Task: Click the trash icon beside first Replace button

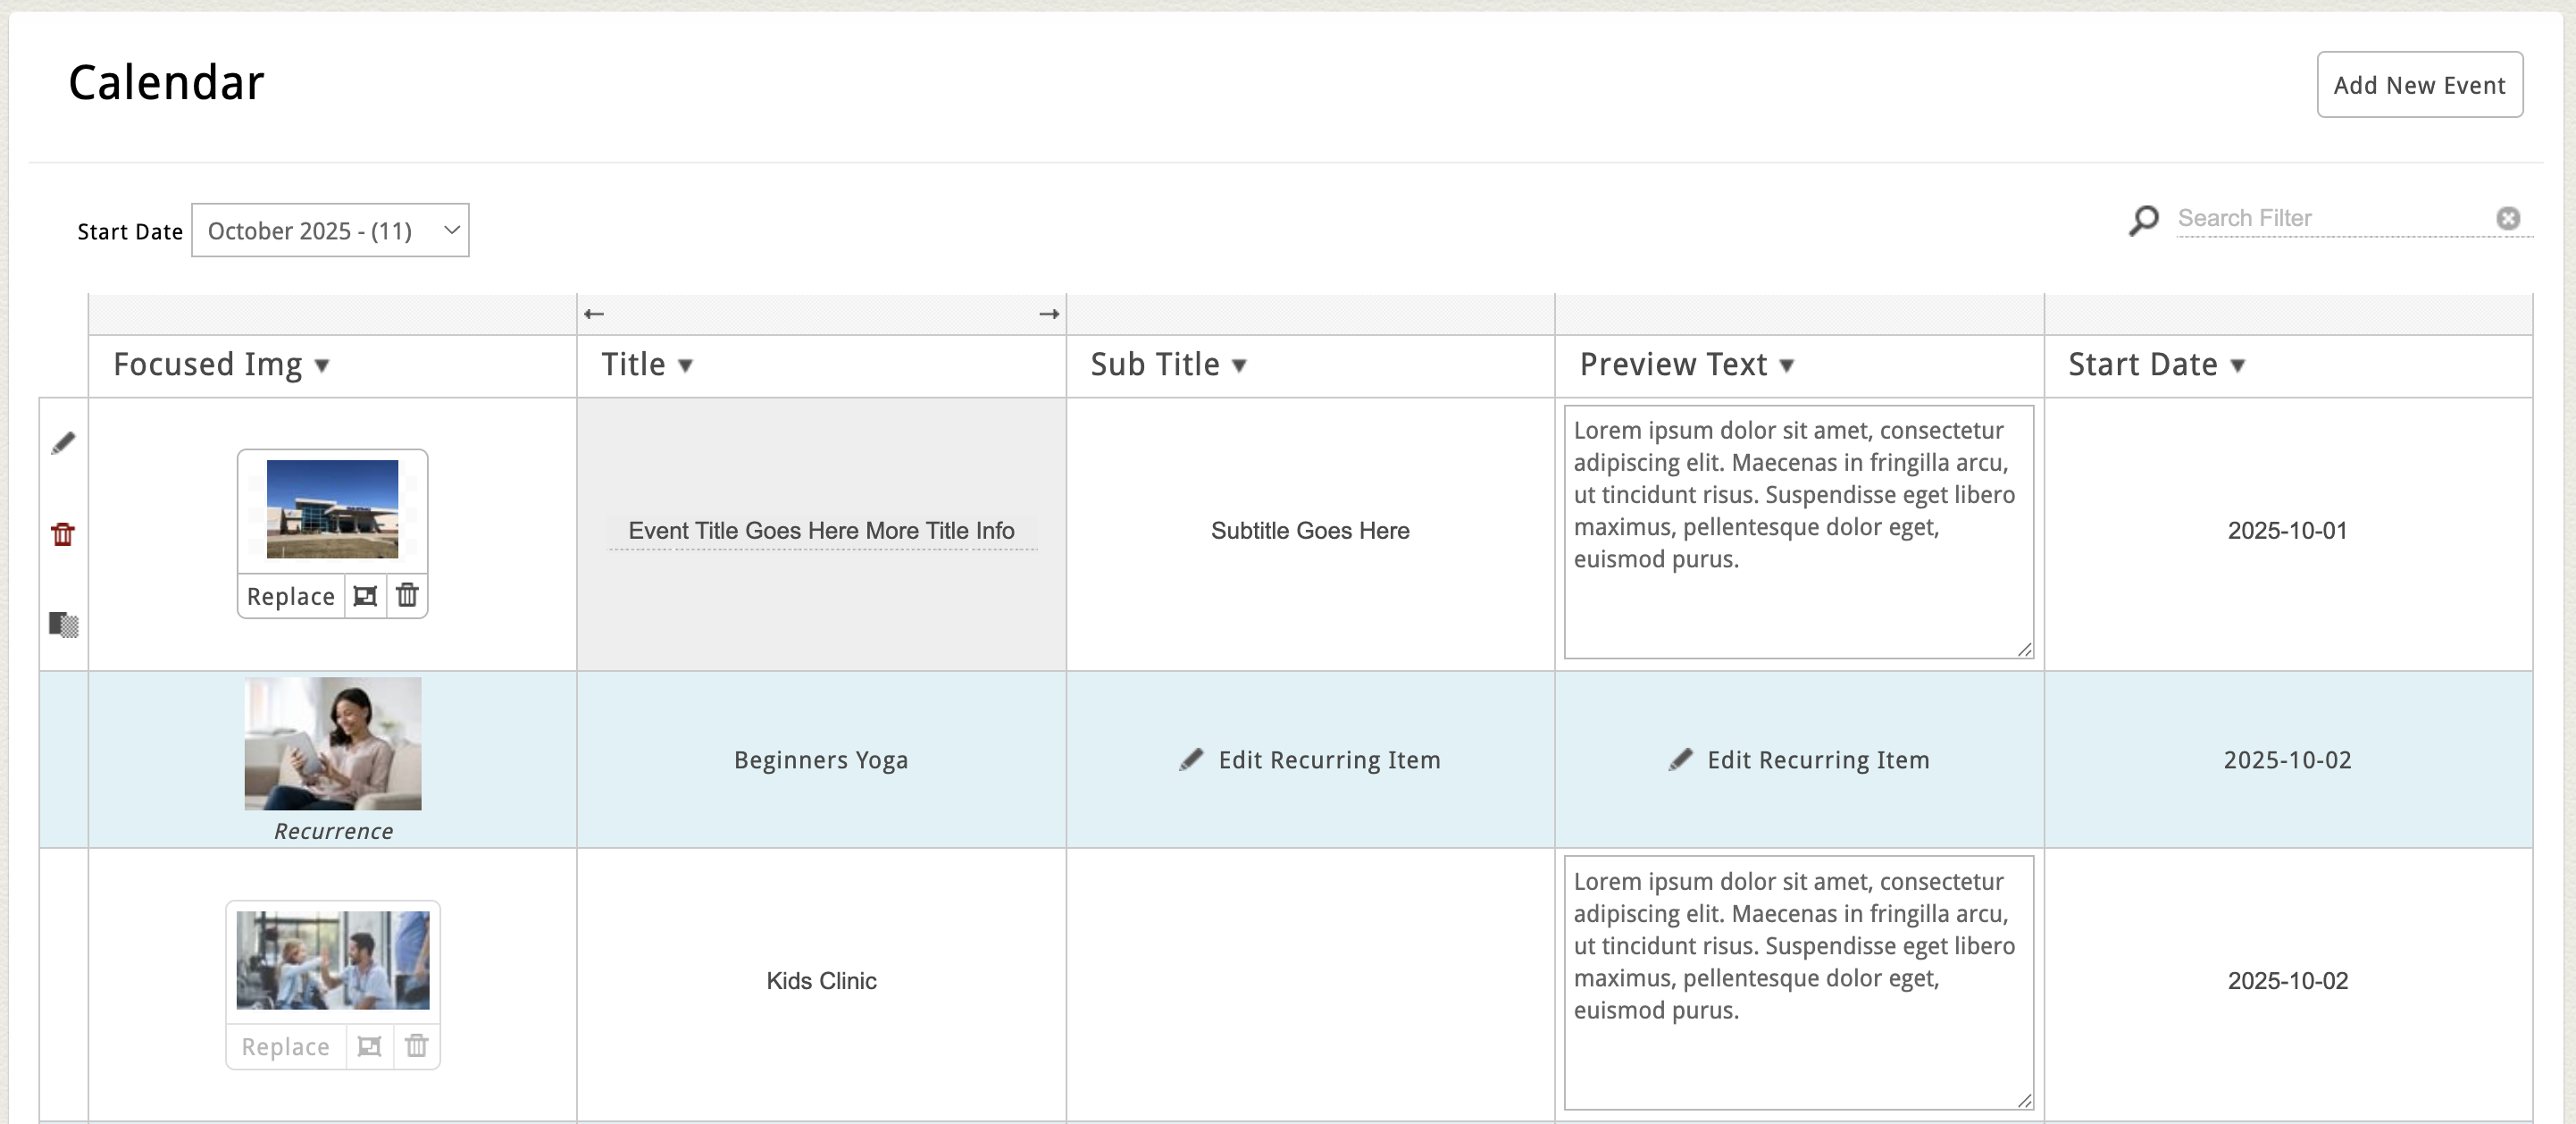Action: [x=407, y=596]
